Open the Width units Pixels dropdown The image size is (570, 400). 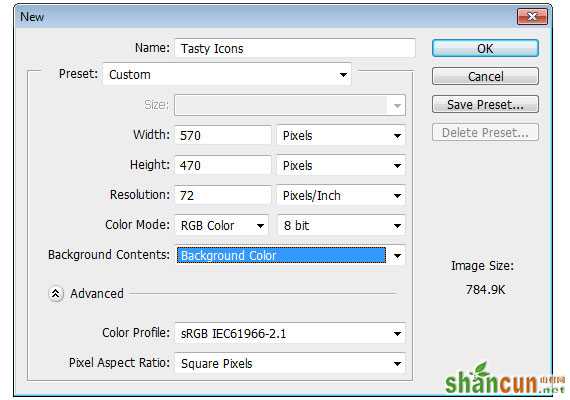[341, 136]
